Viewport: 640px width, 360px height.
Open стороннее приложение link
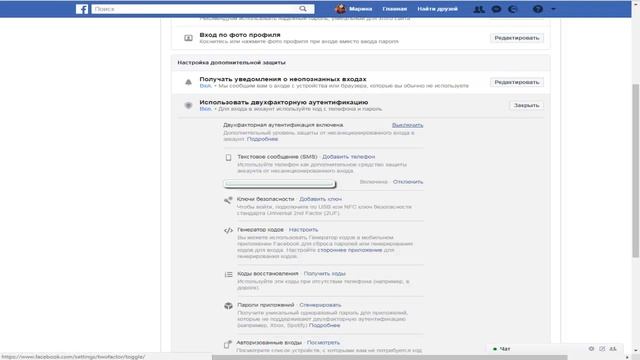350,250
